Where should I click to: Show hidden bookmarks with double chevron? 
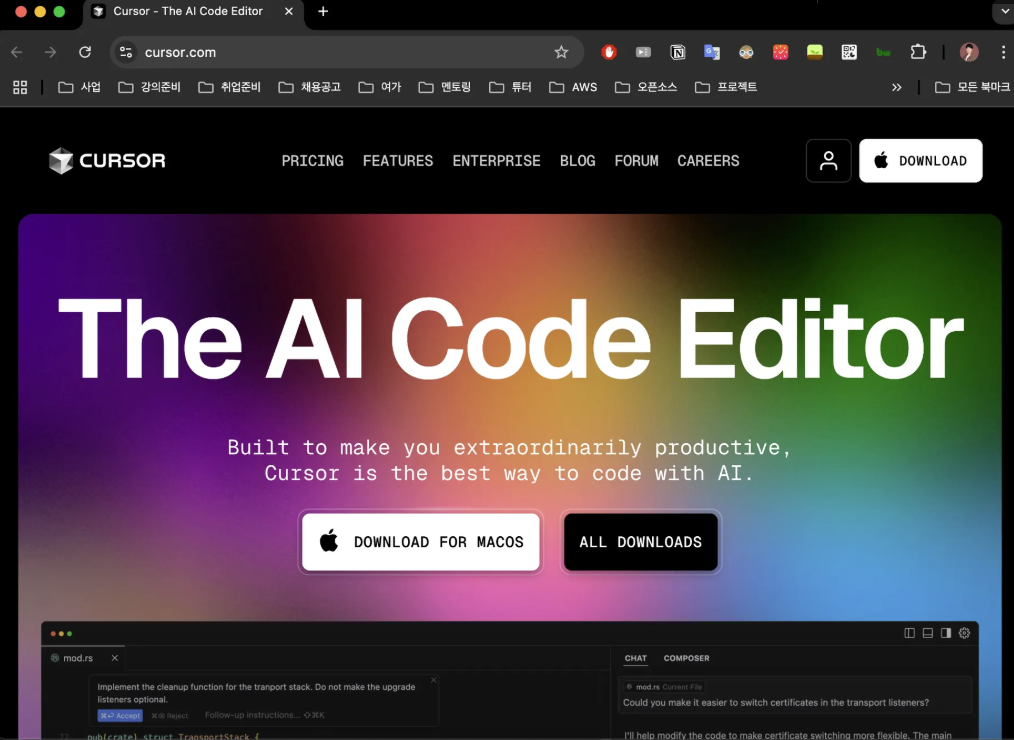coord(896,87)
